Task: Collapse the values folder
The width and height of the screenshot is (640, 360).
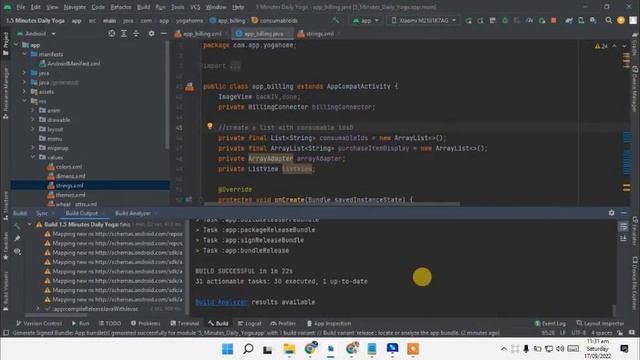Action: point(33,157)
